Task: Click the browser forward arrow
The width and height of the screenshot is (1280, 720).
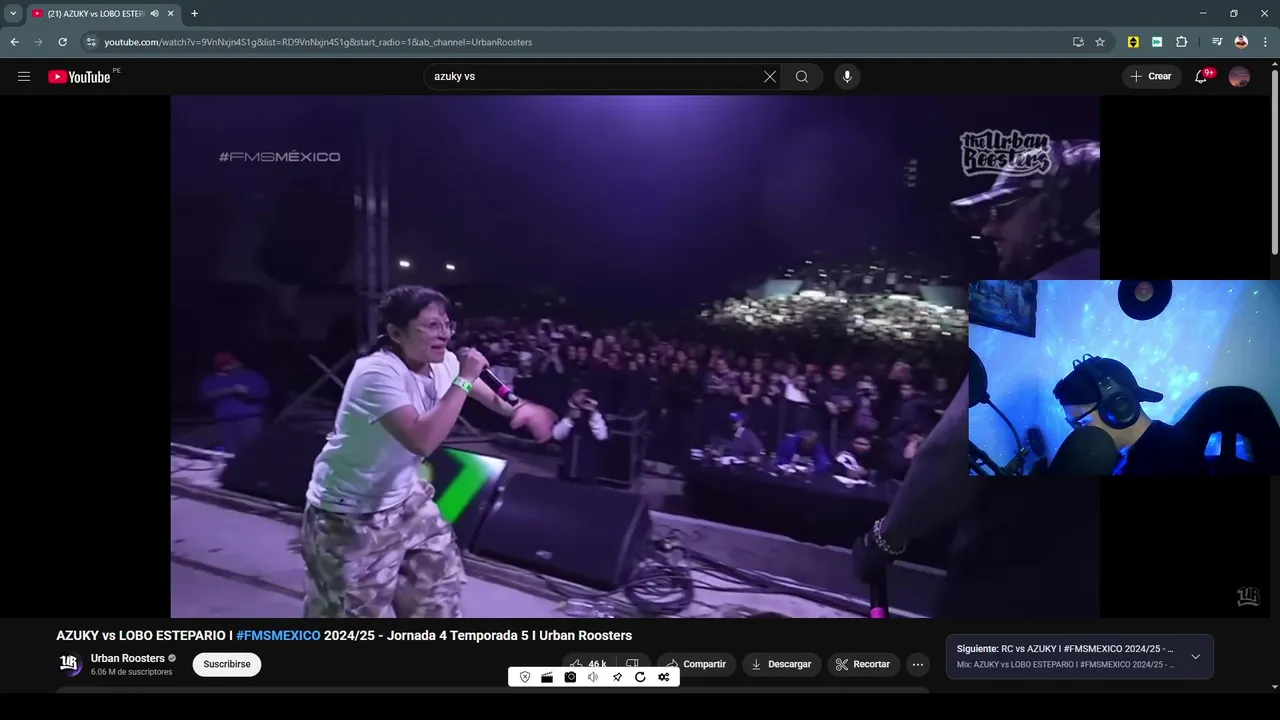Action: pyautogui.click(x=38, y=42)
